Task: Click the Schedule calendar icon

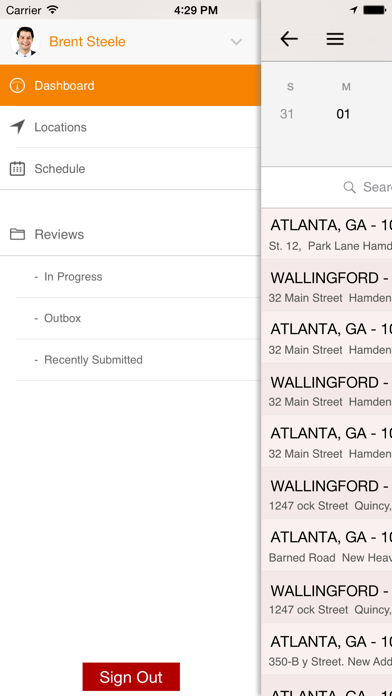Action: tap(17, 169)
